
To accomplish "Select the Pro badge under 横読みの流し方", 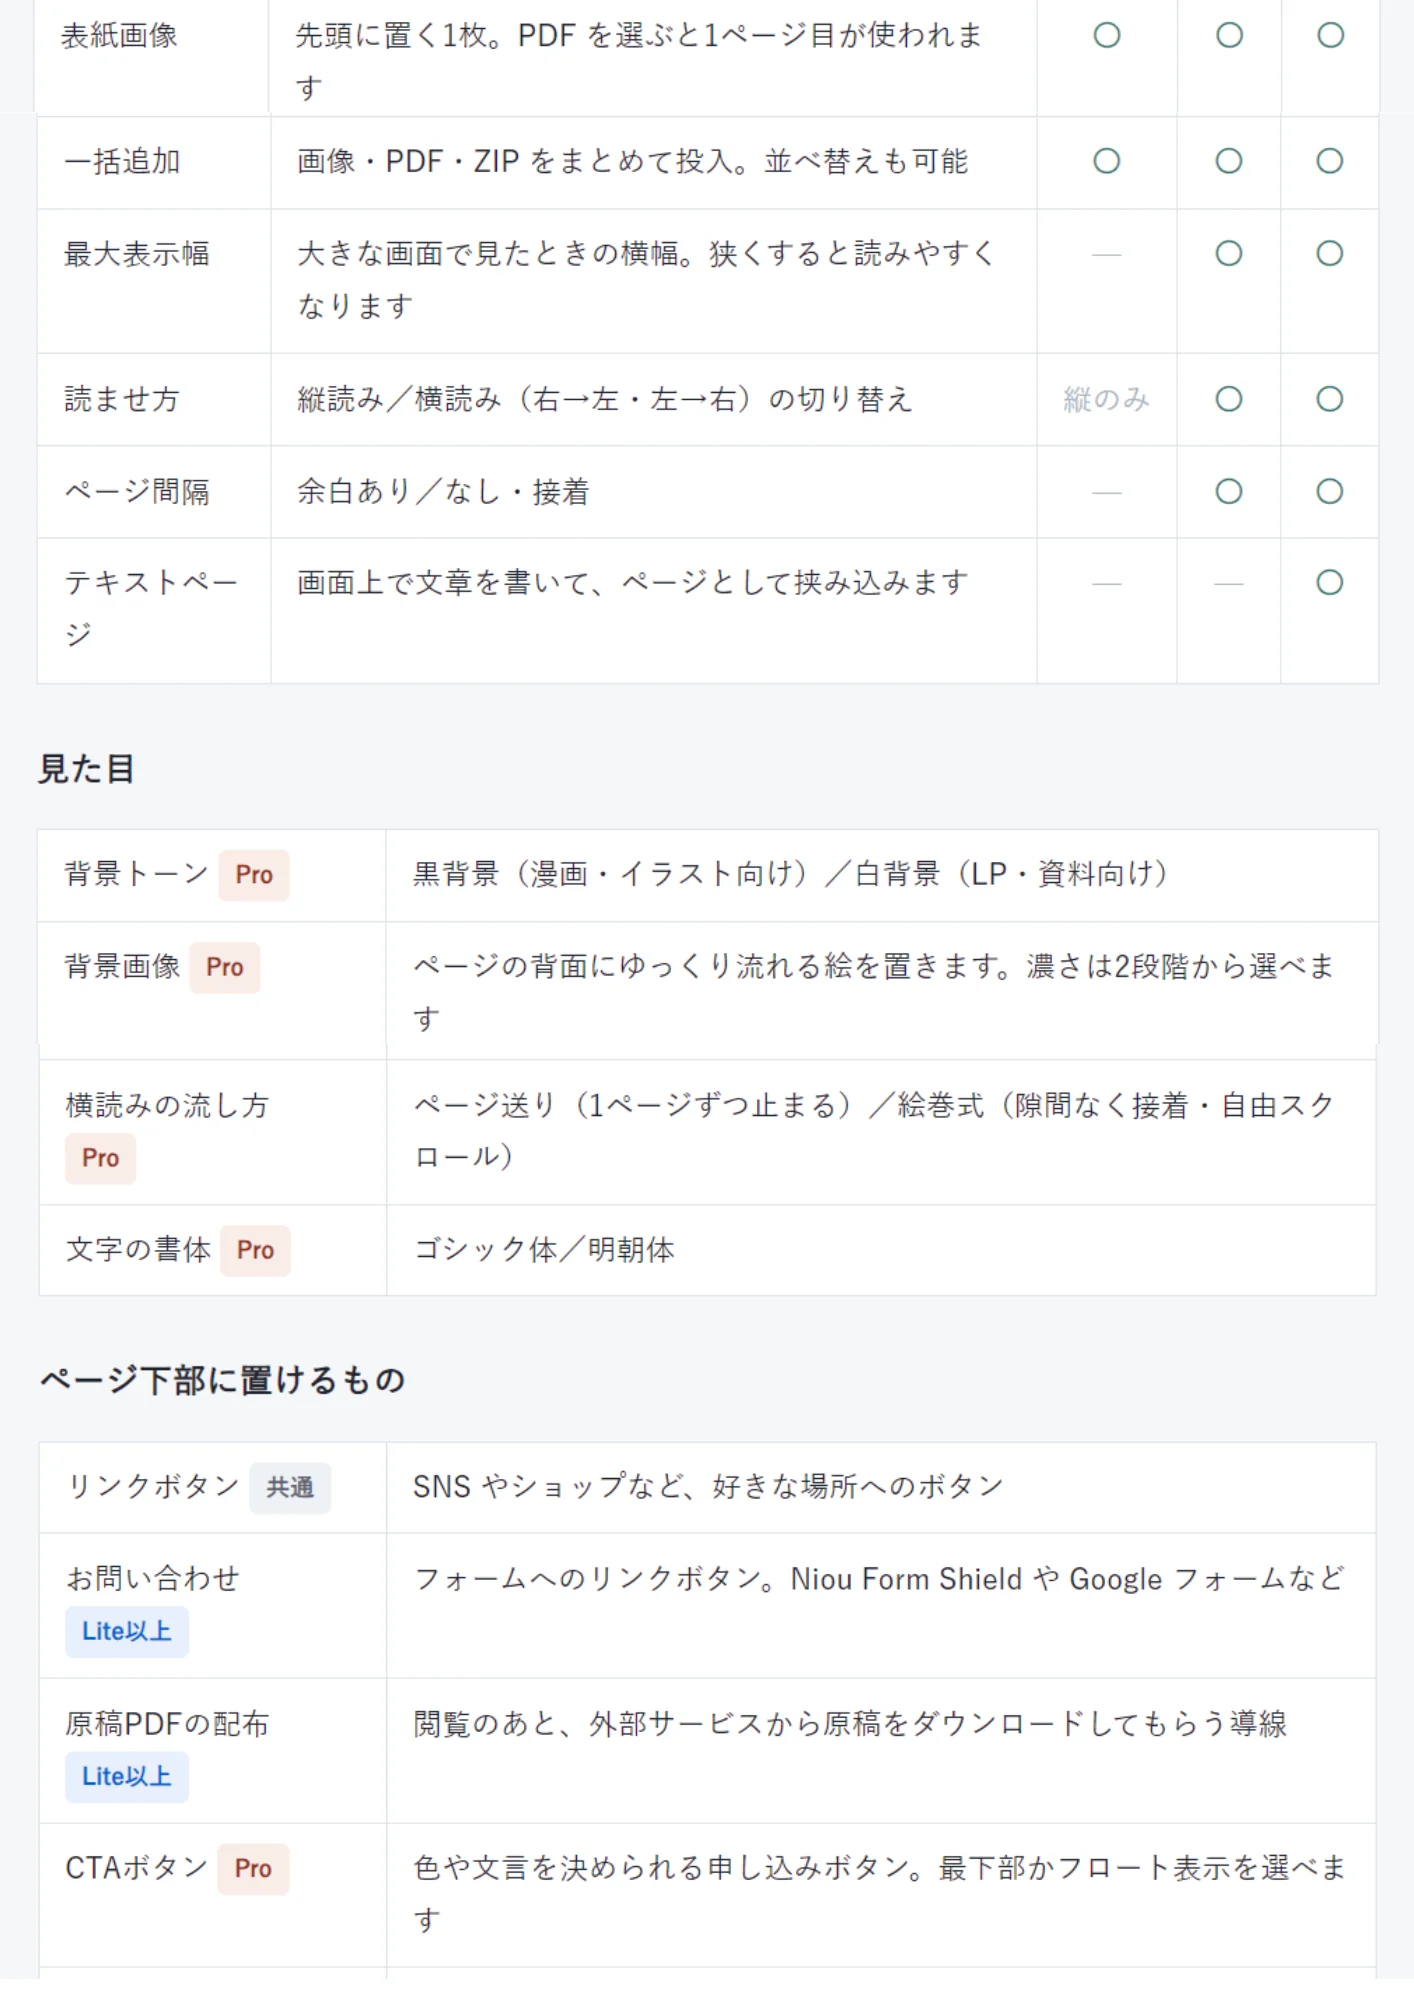I will point(100,1158).
